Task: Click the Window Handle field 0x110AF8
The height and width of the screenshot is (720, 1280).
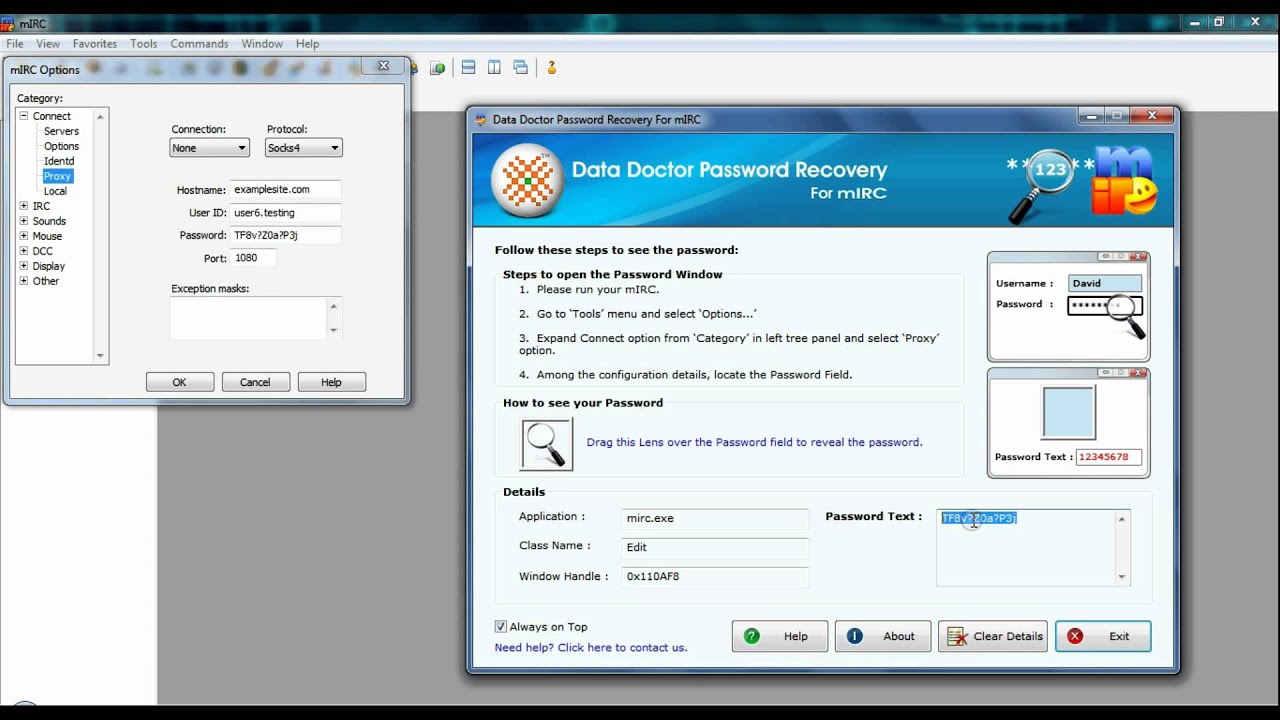Action: click(x=714, y=577)
